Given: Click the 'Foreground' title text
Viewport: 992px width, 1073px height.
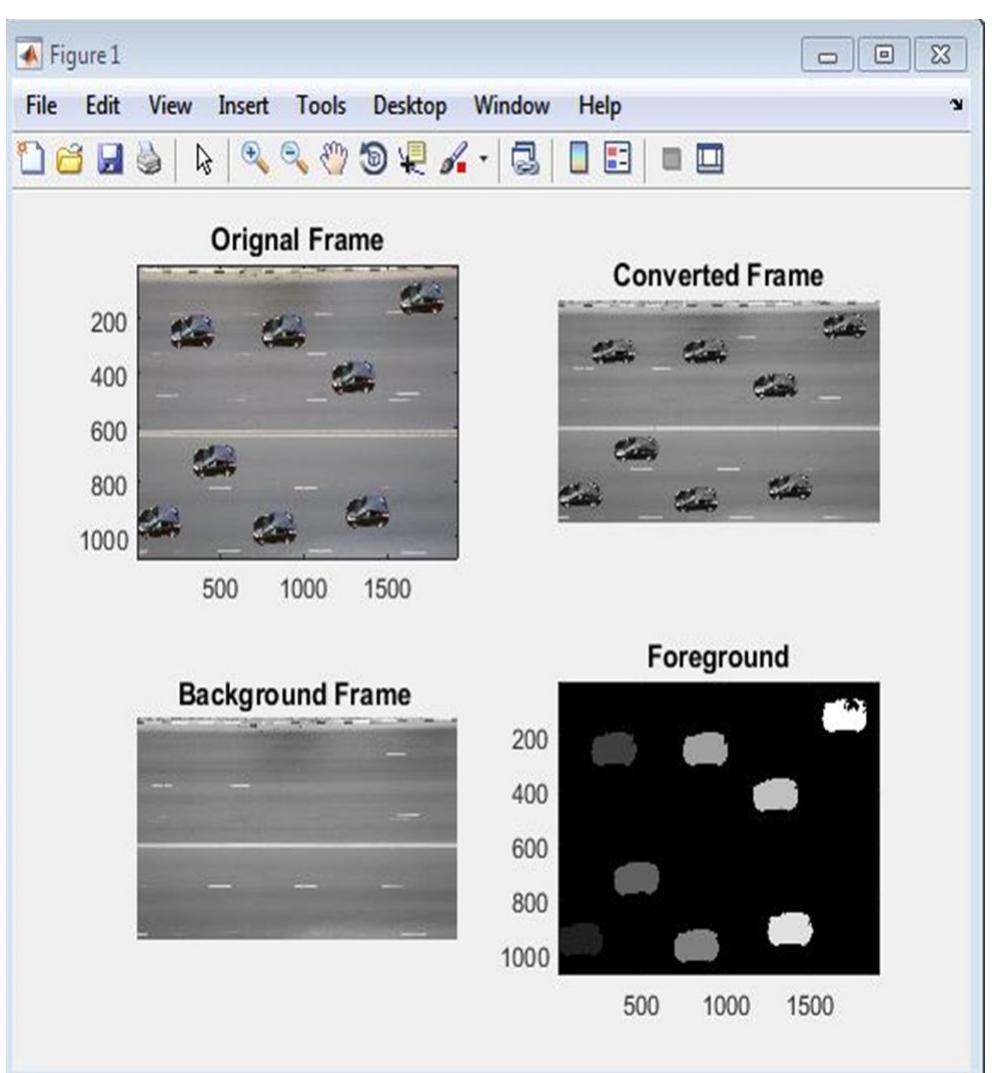Looking at the screenshot, I should tap(718, 657).
